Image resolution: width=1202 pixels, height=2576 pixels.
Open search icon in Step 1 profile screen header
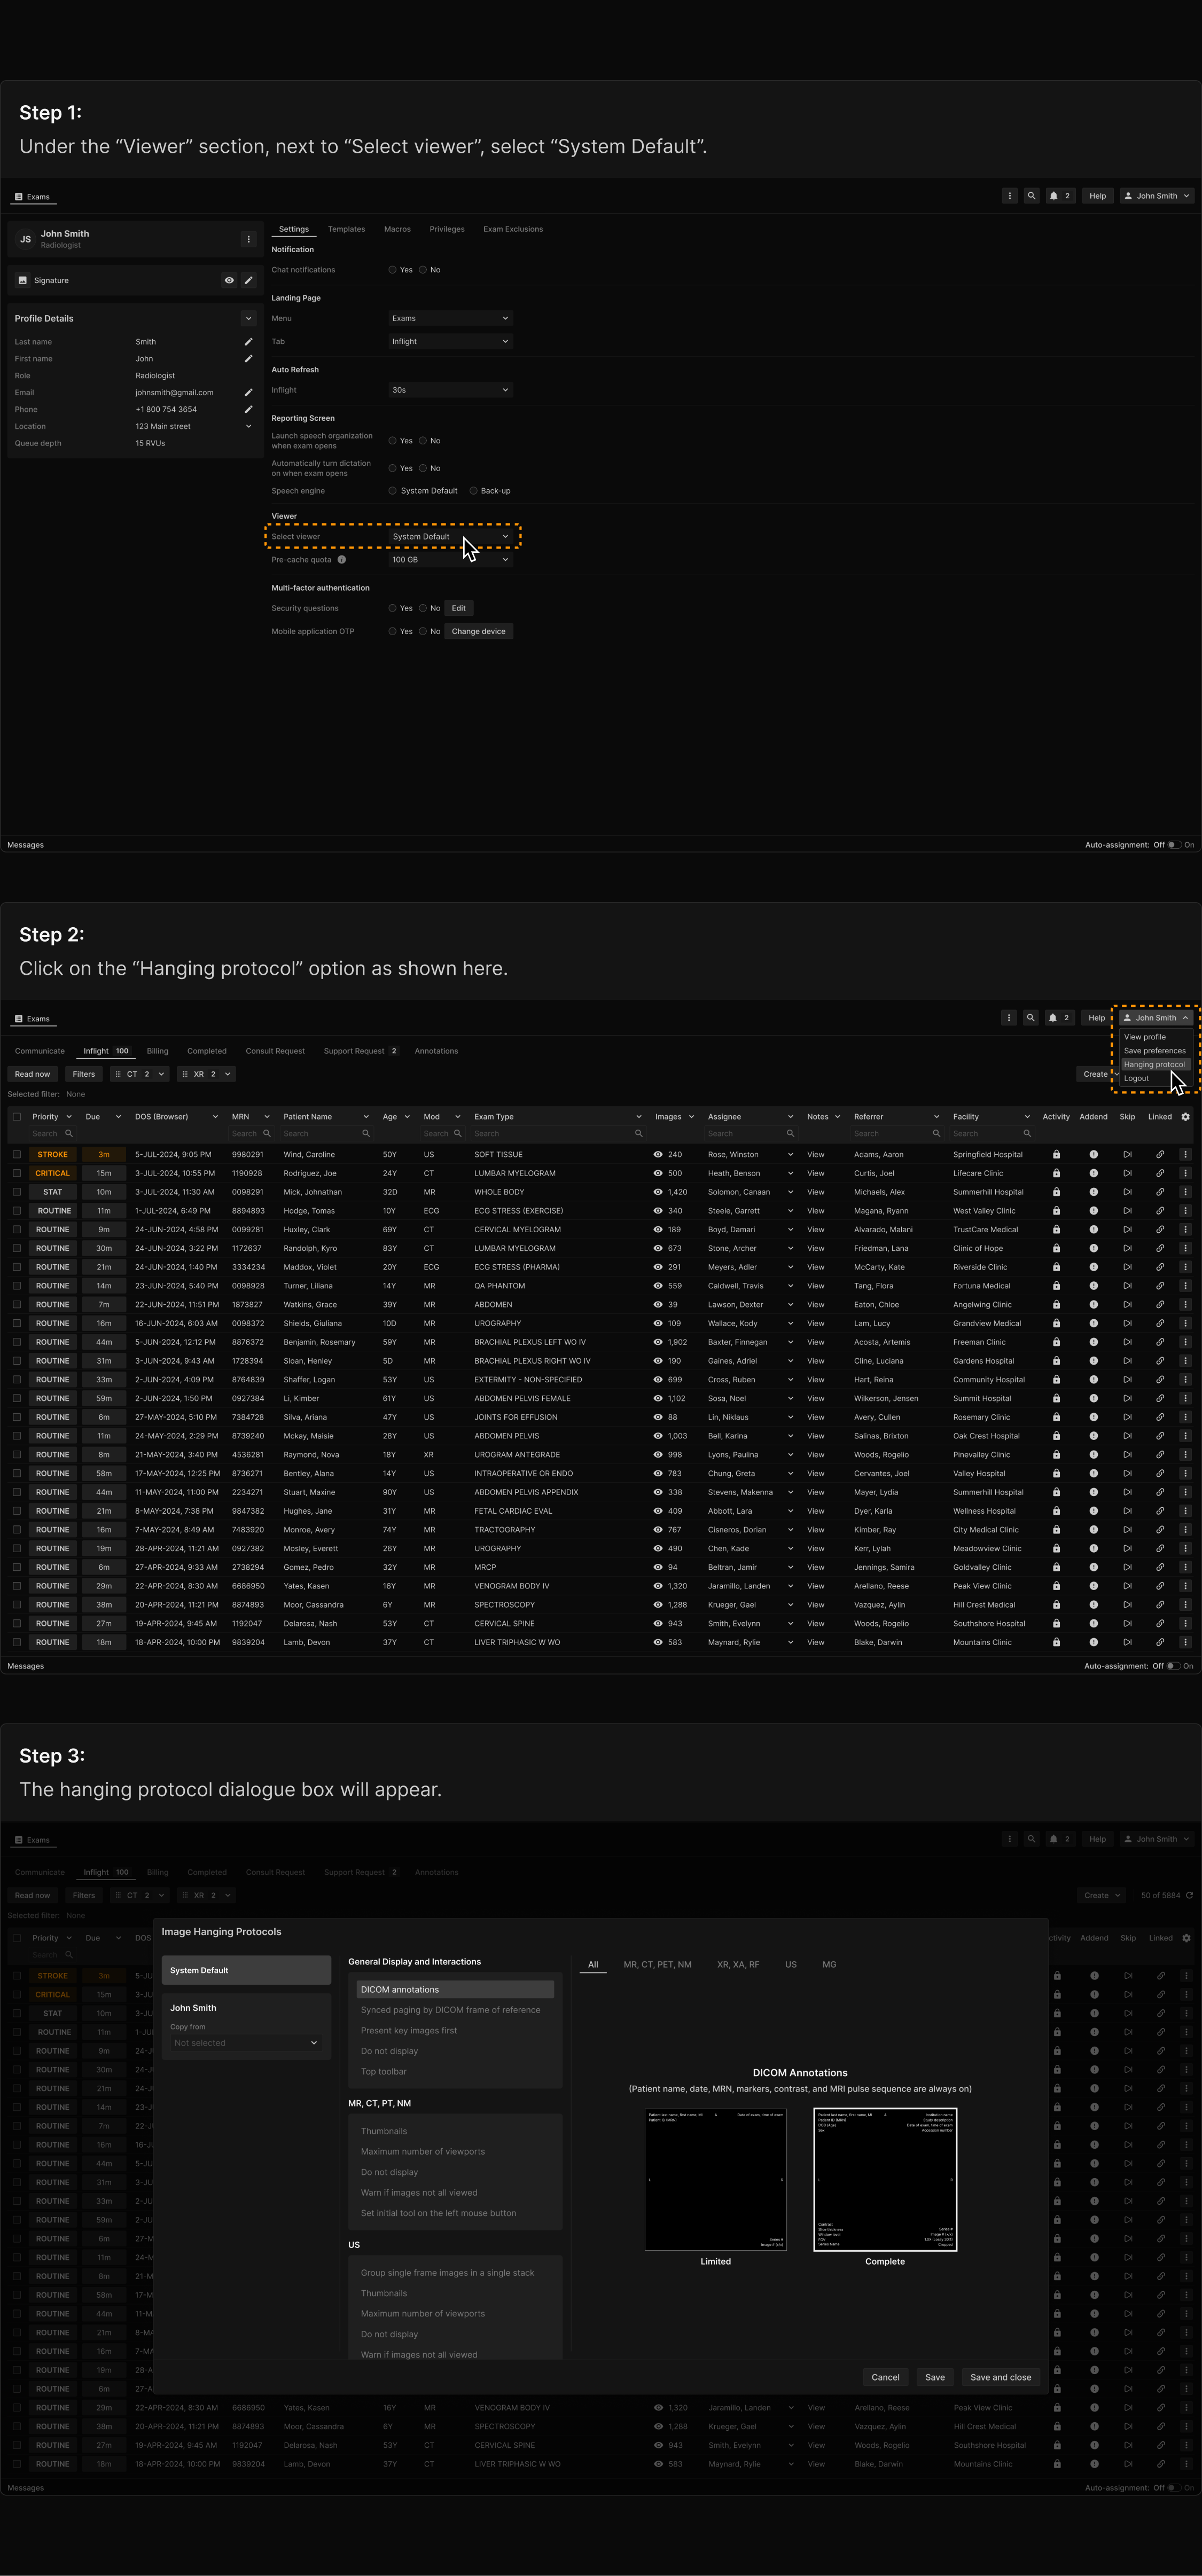(1031, 196)
